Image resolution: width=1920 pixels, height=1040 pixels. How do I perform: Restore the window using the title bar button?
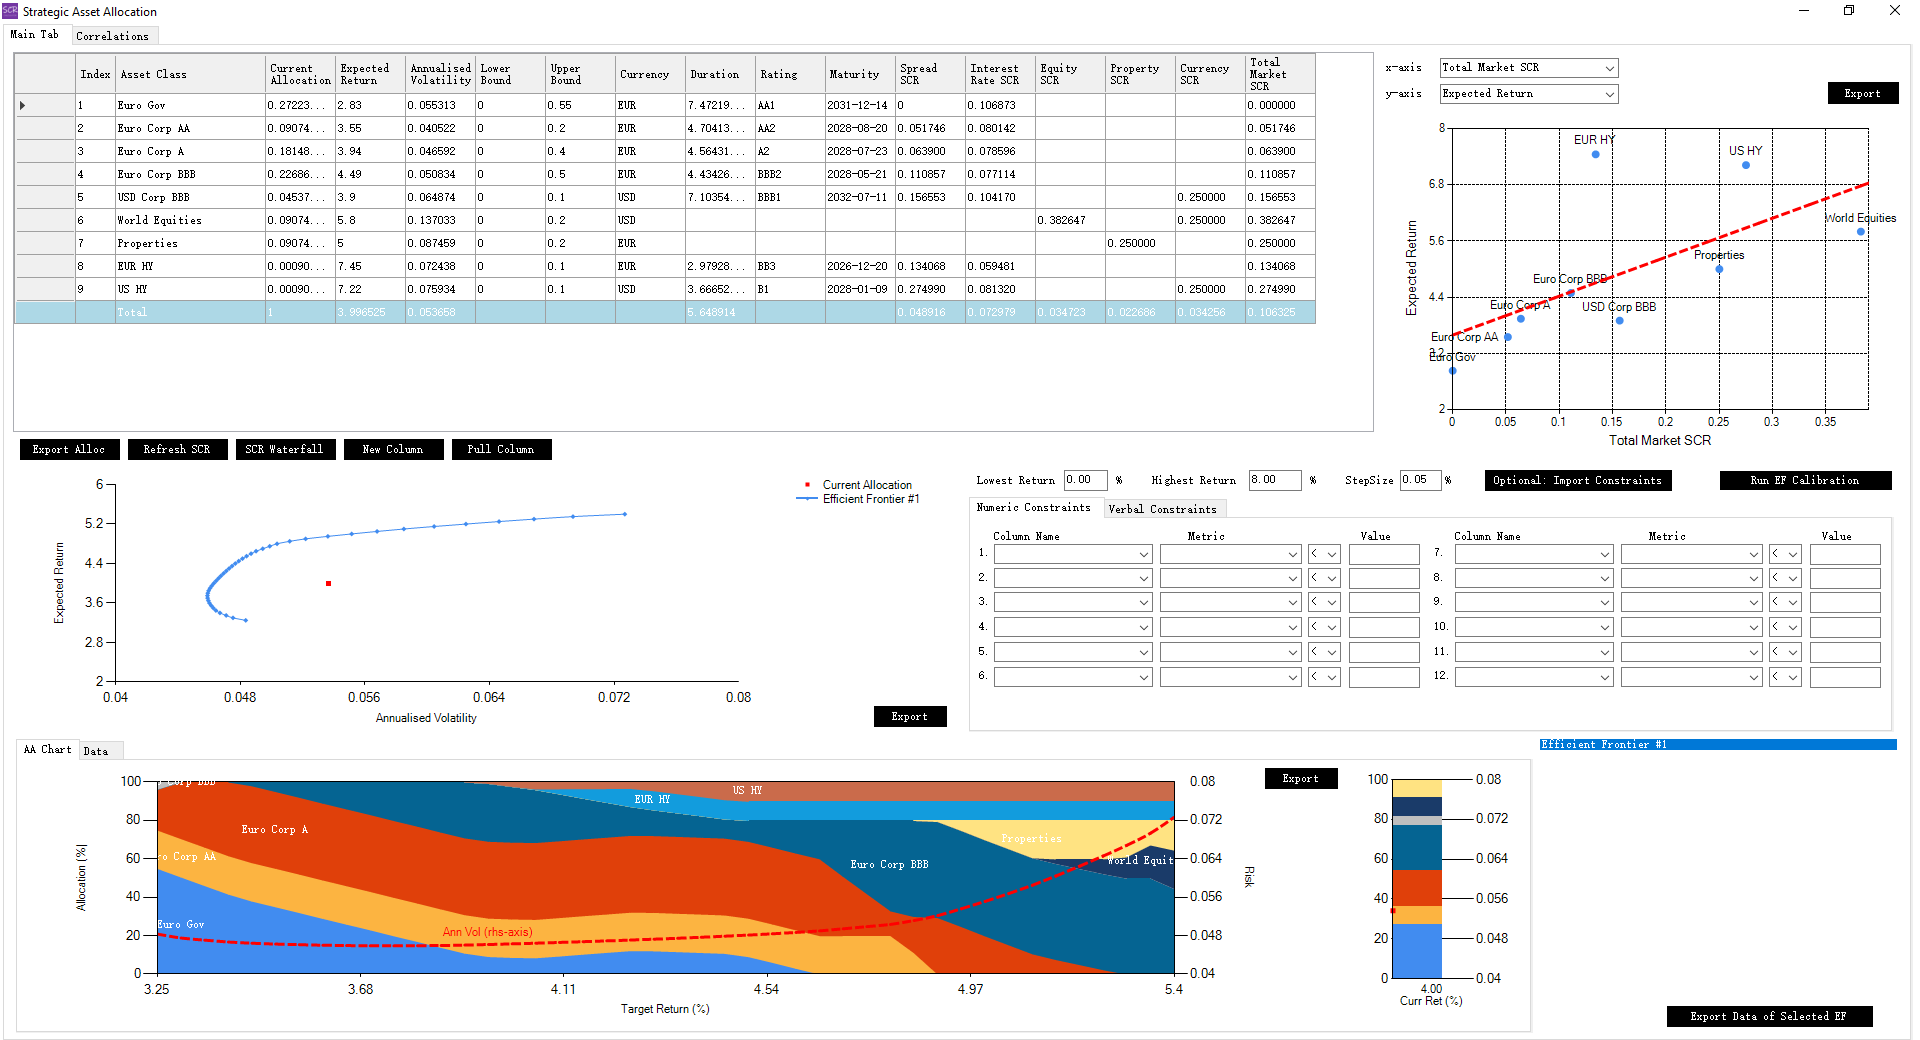[x=1849, y=11]
